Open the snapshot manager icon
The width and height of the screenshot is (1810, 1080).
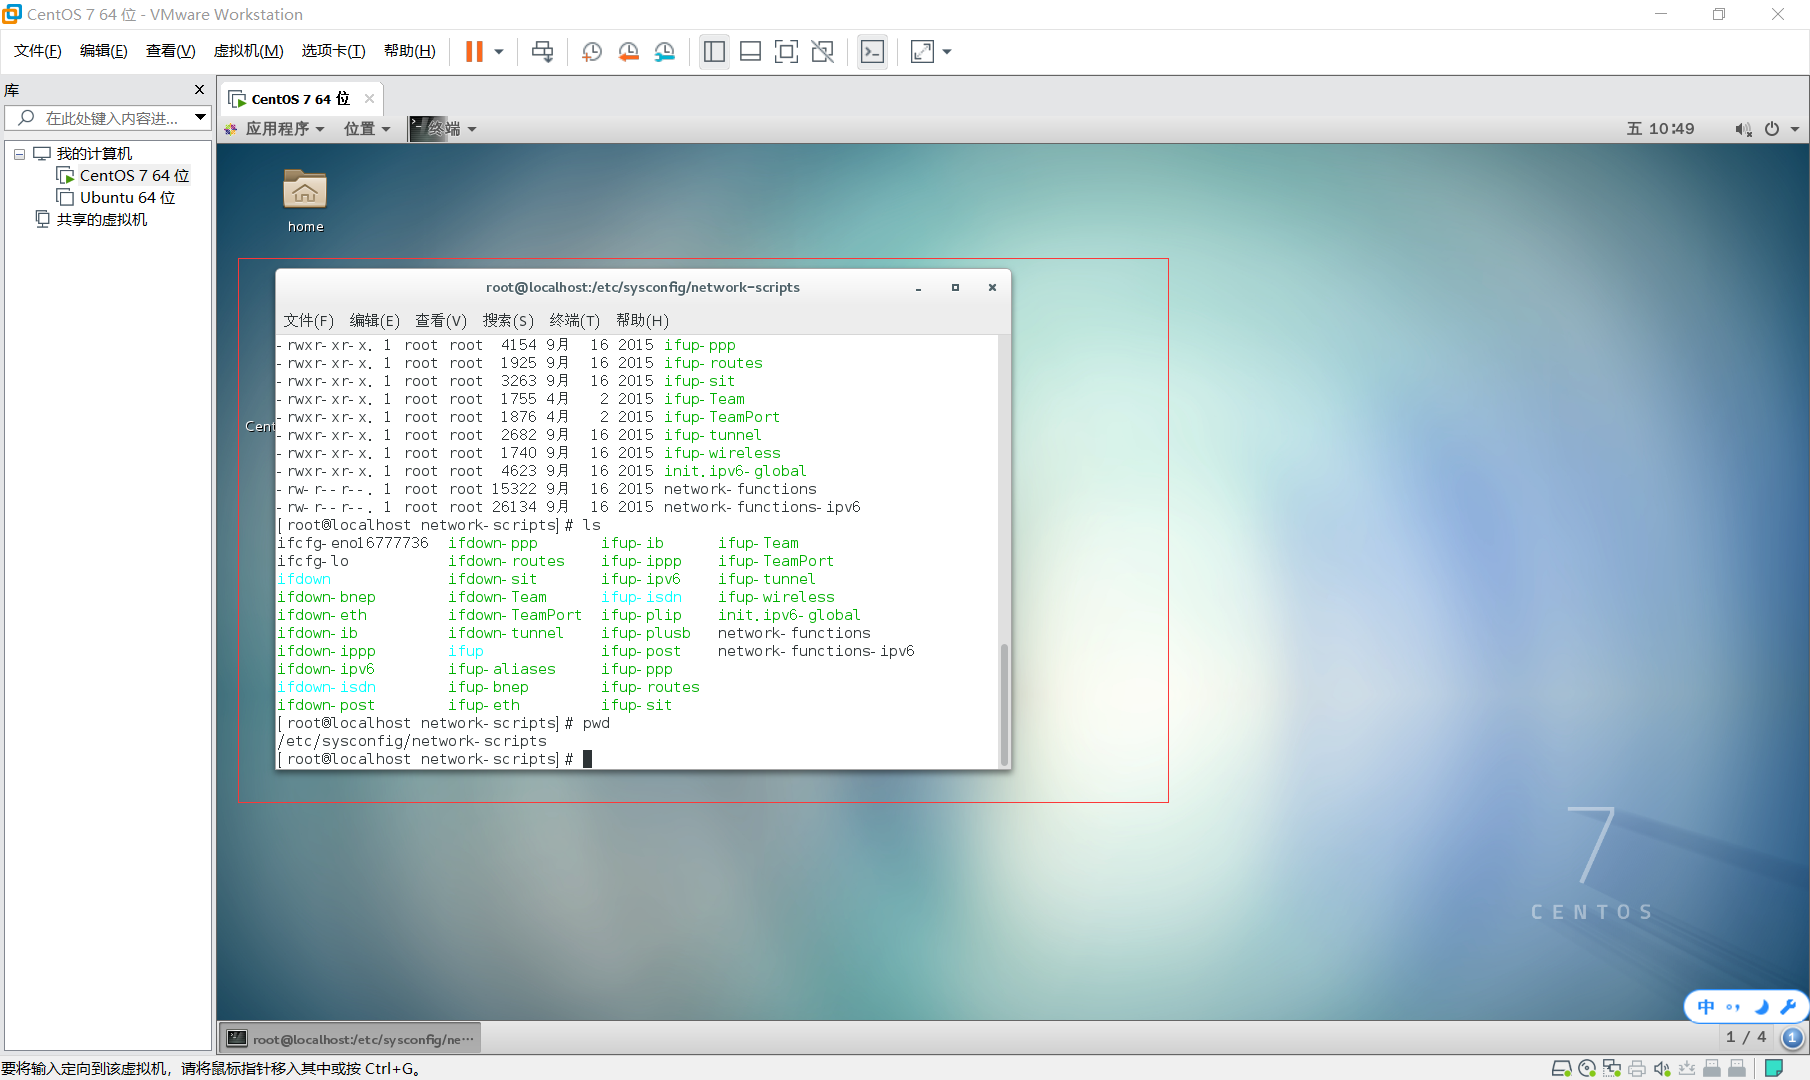click(665, 51)
